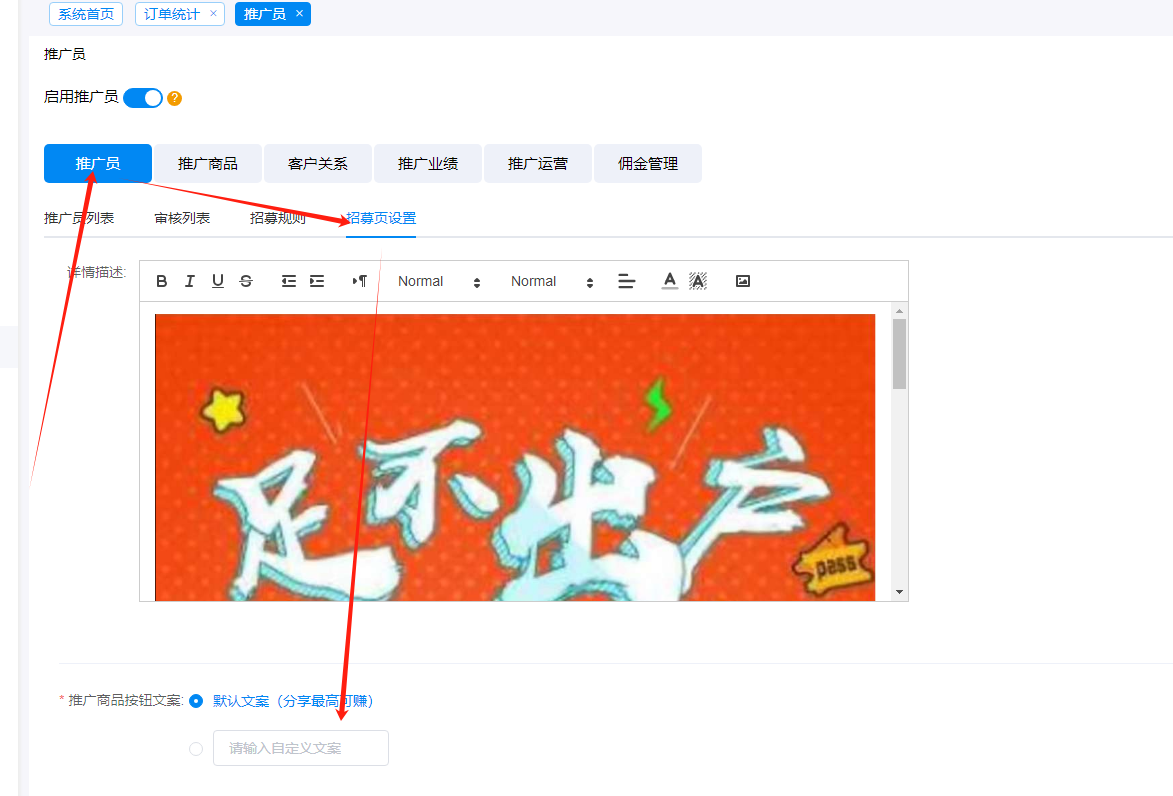
Task: Increase indent with the indent icon
Action: coord(317,281)
